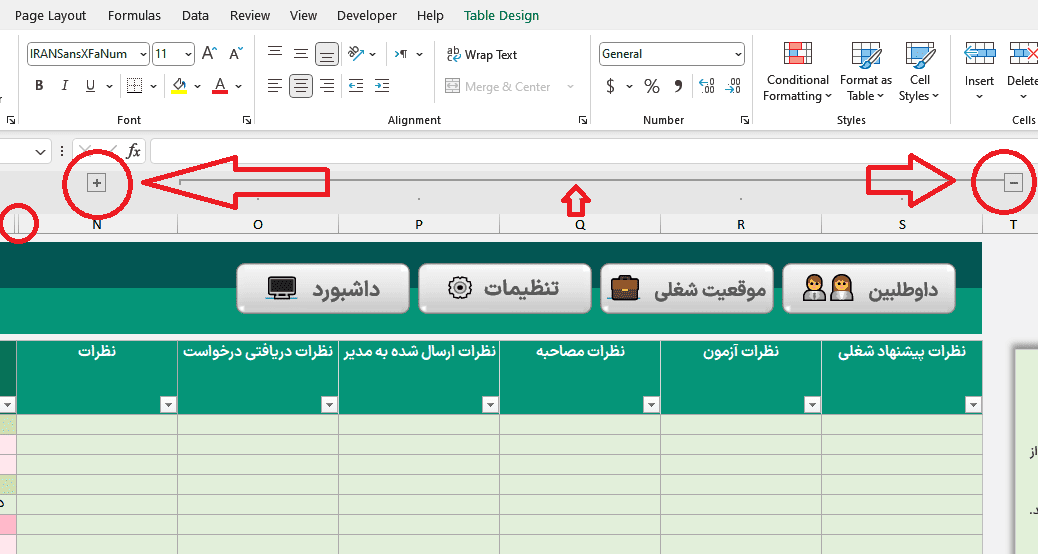
Task: Increase font size icon
Action: click(210, 54)
